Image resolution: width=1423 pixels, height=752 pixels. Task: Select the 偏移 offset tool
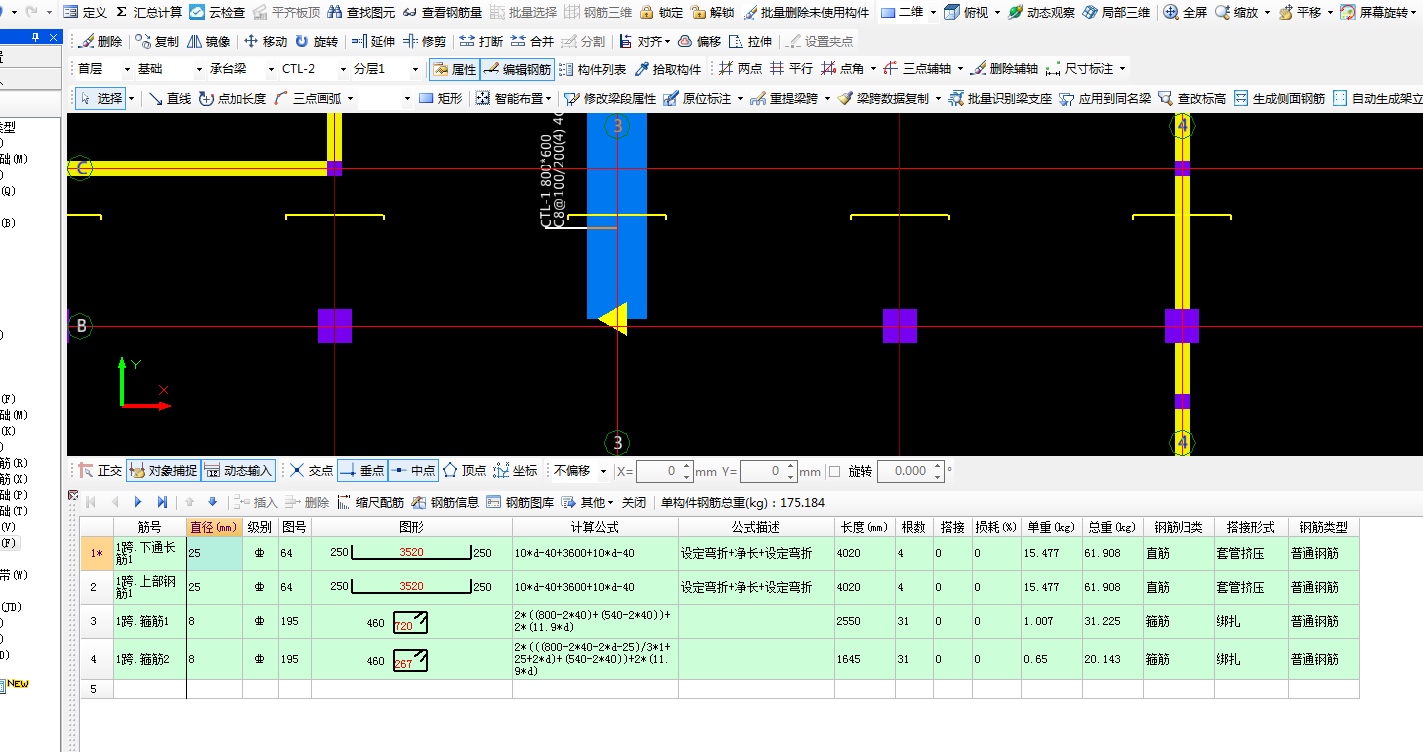[699, 41]
